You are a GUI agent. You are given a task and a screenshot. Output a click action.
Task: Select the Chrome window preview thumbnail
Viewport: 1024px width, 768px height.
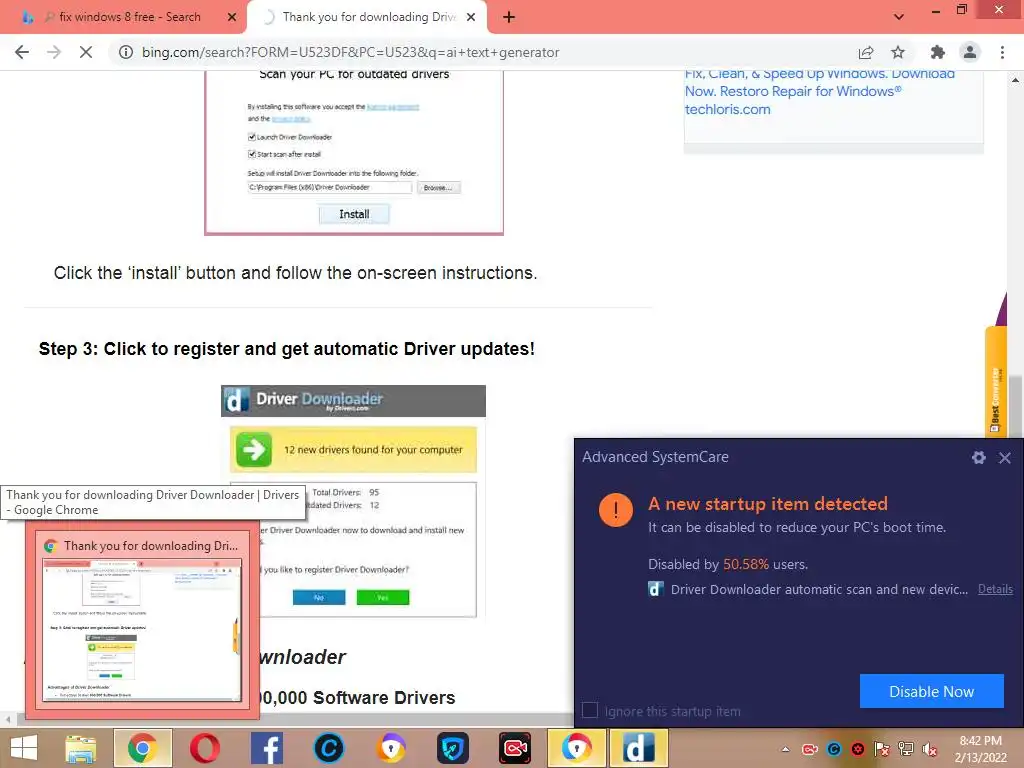click(142, 630)
